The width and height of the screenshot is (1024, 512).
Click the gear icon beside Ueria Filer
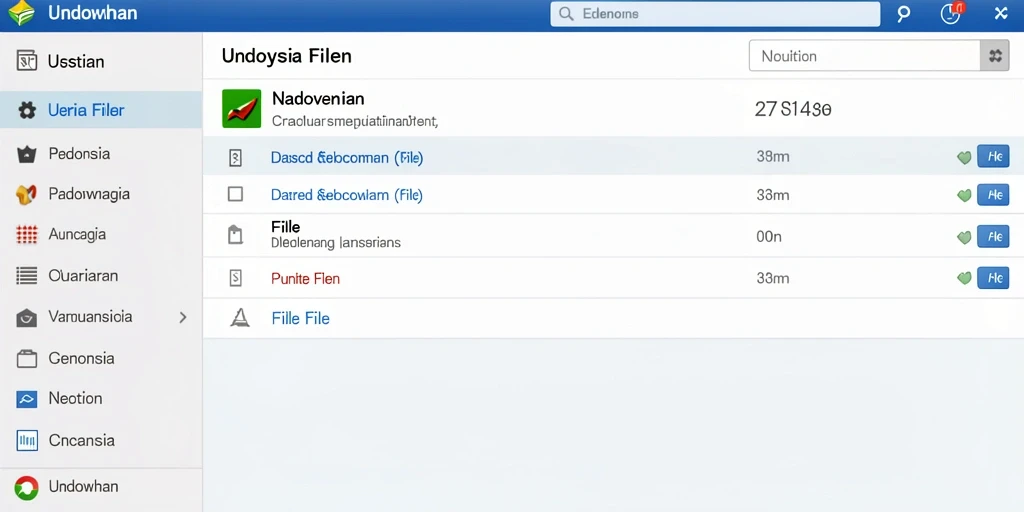[27, 110]
